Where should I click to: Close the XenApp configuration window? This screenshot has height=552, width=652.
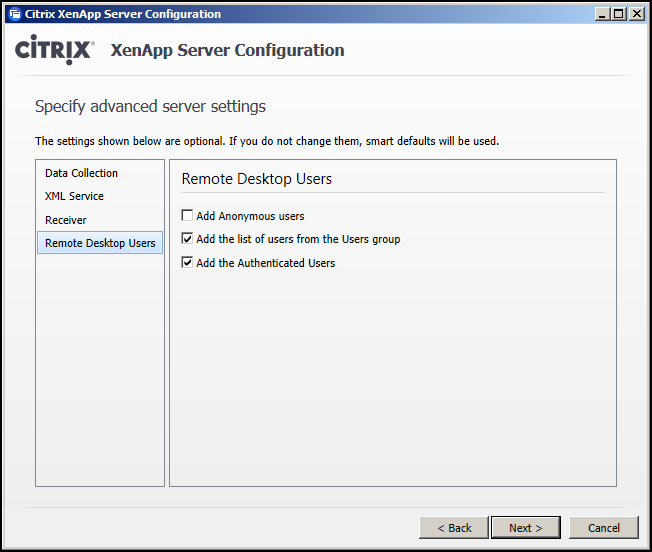[x=635, y=14]
